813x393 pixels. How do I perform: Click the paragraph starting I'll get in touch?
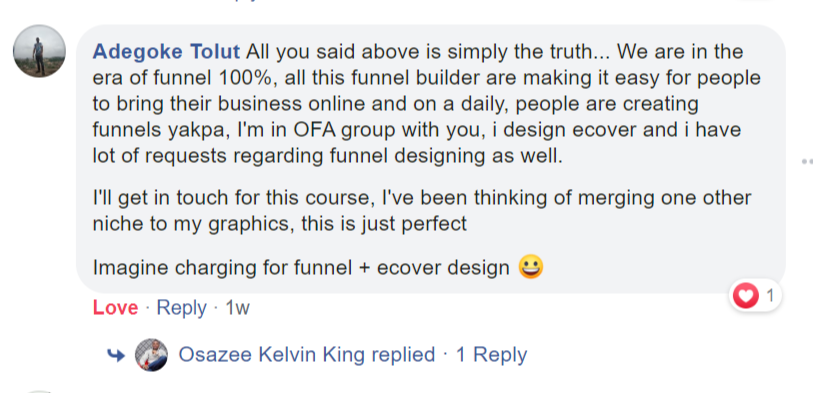click(422, 210)
